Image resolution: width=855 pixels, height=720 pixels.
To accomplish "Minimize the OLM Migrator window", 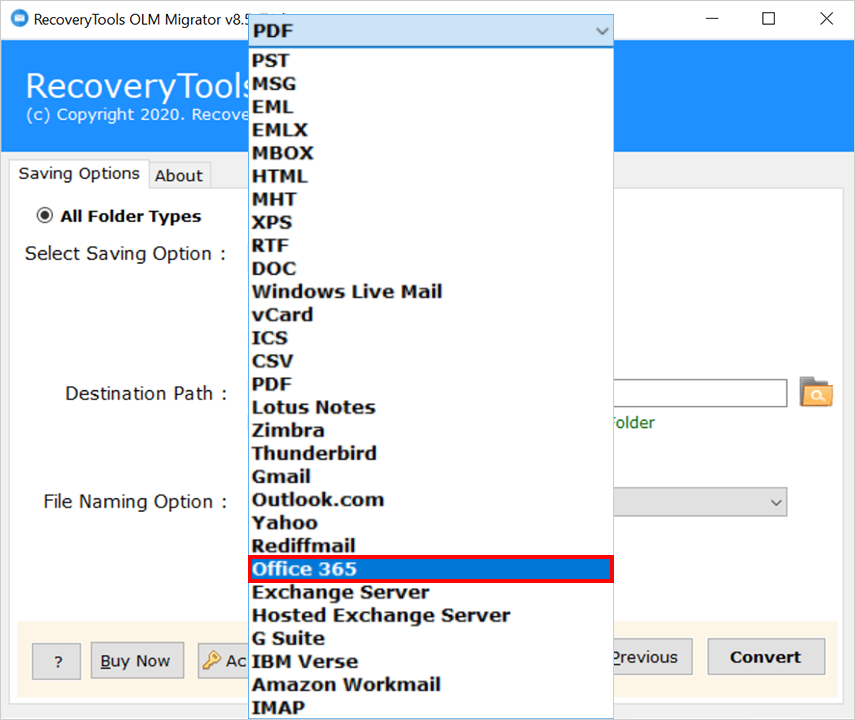I will pos(712,19).
